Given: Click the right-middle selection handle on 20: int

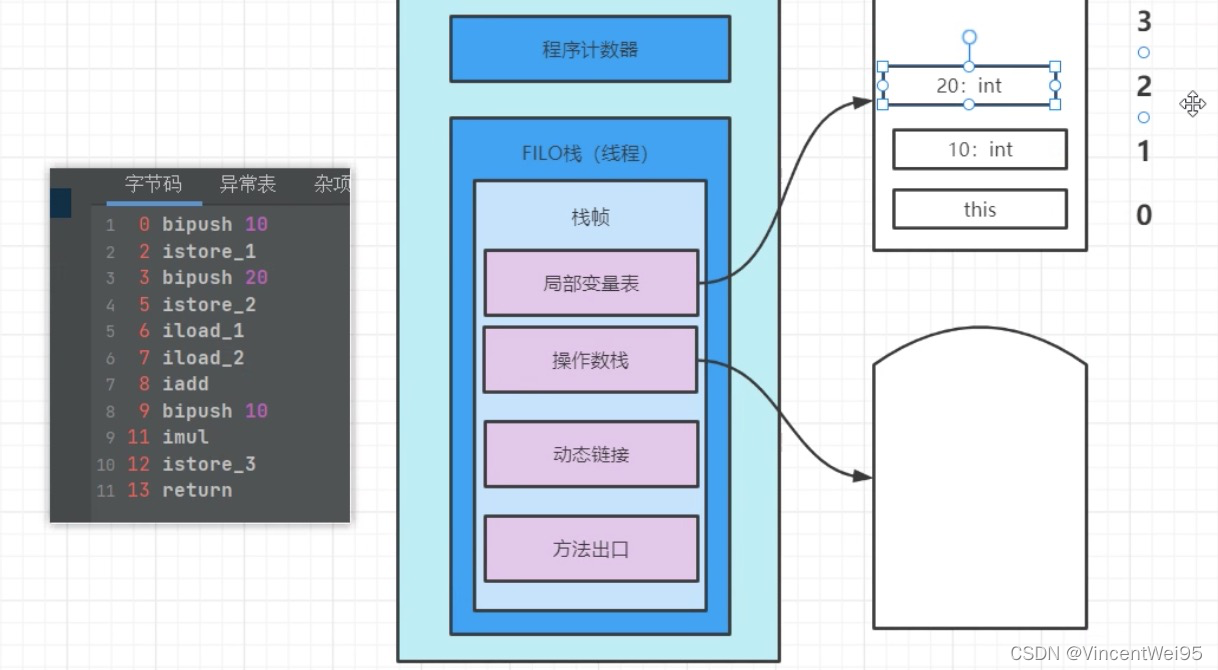Looking at the screenshot, I should point(1056,86).
